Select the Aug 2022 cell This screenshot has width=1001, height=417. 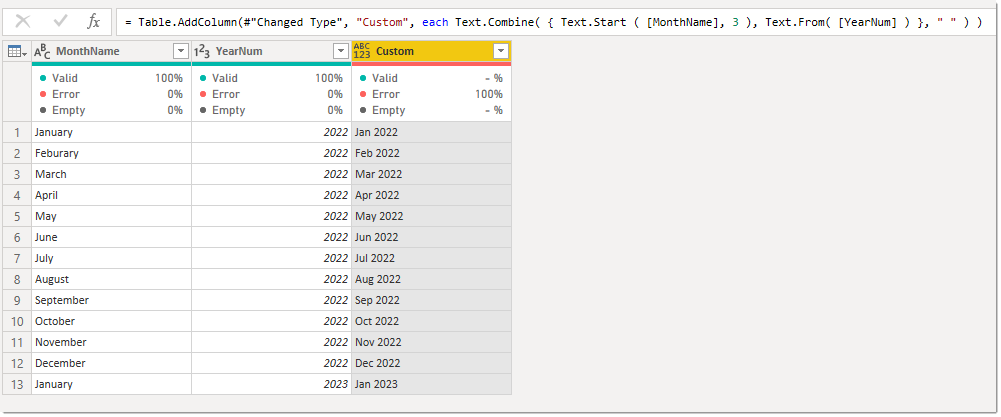pos(432,279)
